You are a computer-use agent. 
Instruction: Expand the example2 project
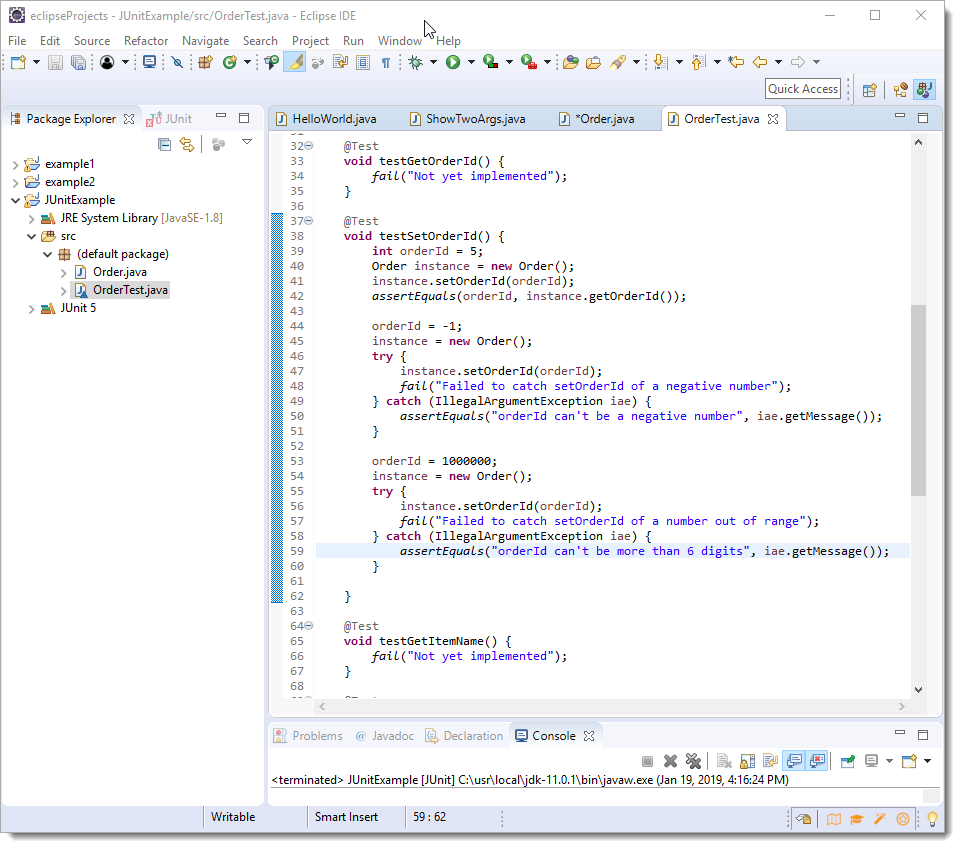coord(15,182)
